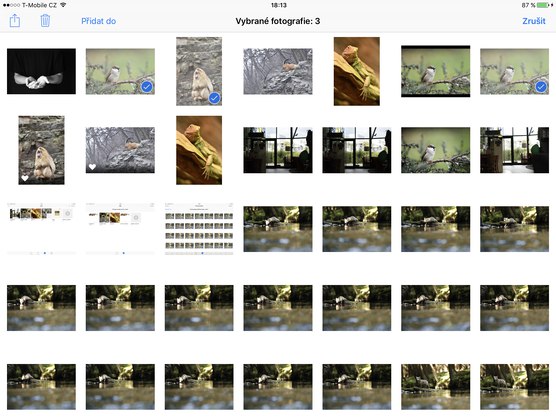Deselect the checked bird photo in first row
556x417 pixels.
(x=146, y=87)
